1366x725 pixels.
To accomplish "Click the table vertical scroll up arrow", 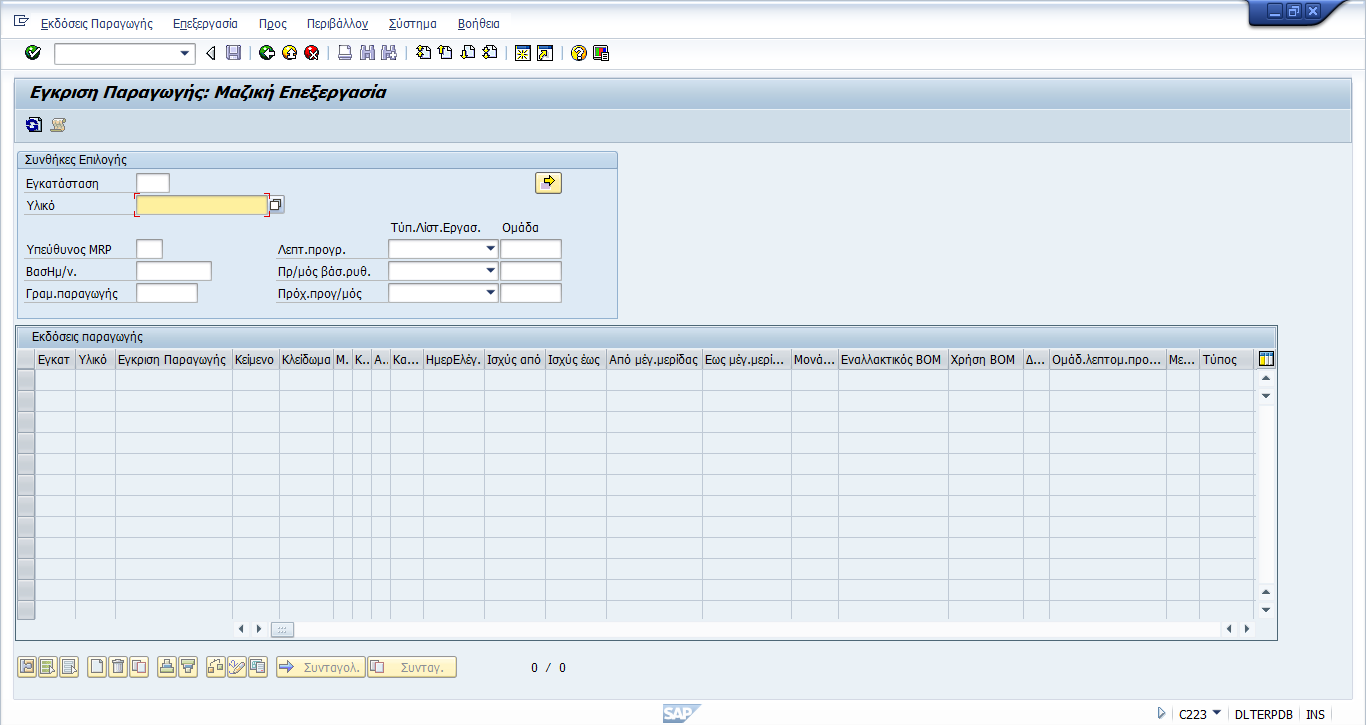I will click(x=1266, y=378).
